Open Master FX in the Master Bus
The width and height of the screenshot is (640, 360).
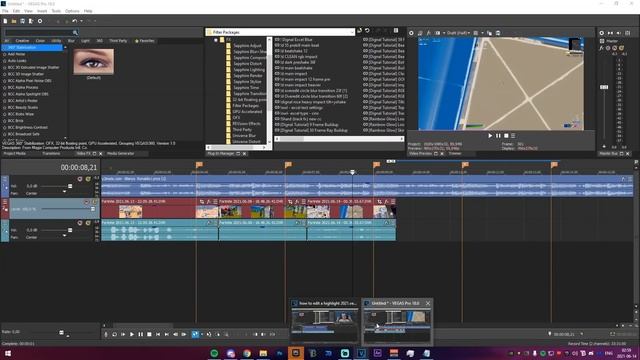(601, 48)
